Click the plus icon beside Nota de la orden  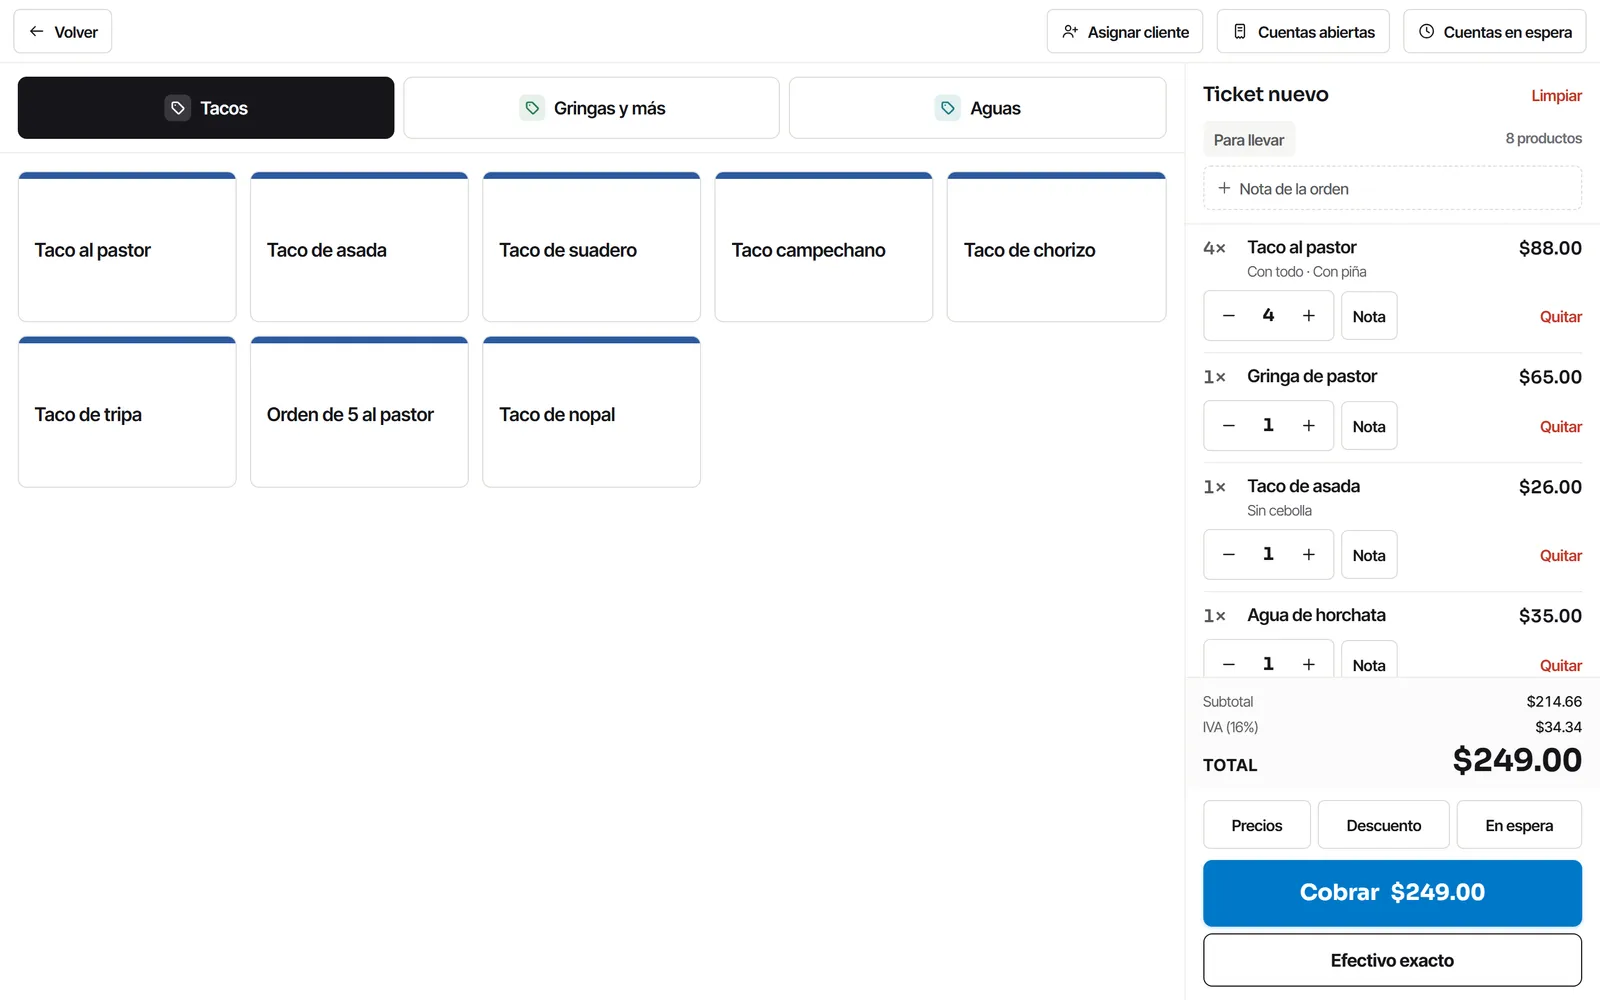pos(1224,188)
